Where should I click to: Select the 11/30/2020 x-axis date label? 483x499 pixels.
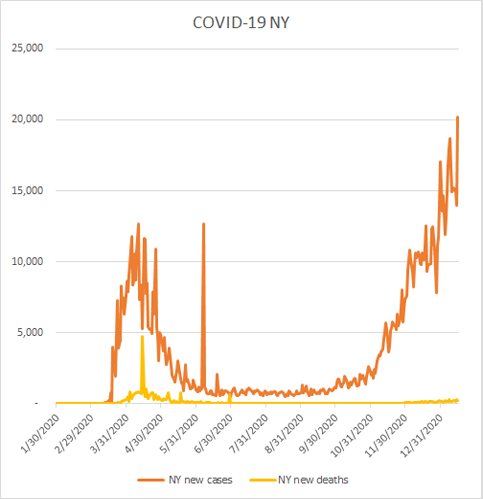(387, 435)
